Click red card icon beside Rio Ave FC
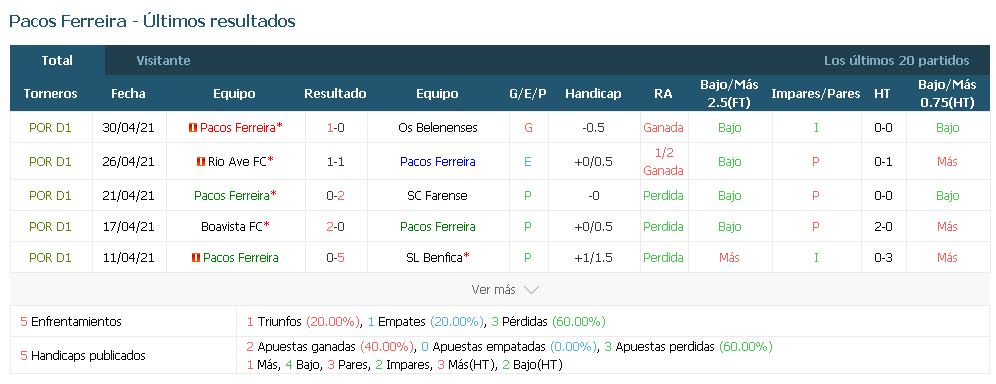Image resolution: width=996 pixels, height=384 pixels. (x=201, y=162)
